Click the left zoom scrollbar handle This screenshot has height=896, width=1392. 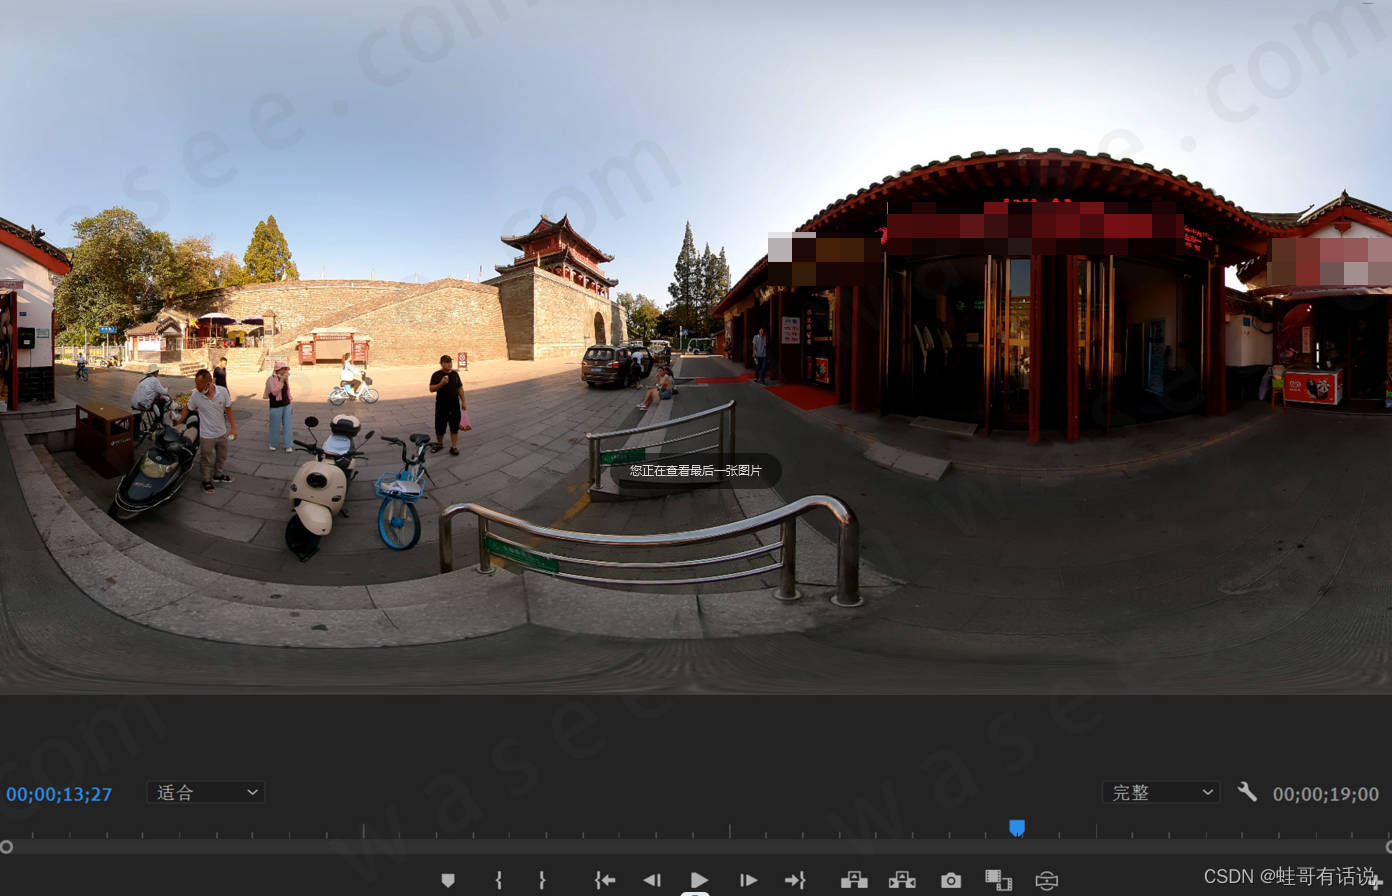point(6,847)
